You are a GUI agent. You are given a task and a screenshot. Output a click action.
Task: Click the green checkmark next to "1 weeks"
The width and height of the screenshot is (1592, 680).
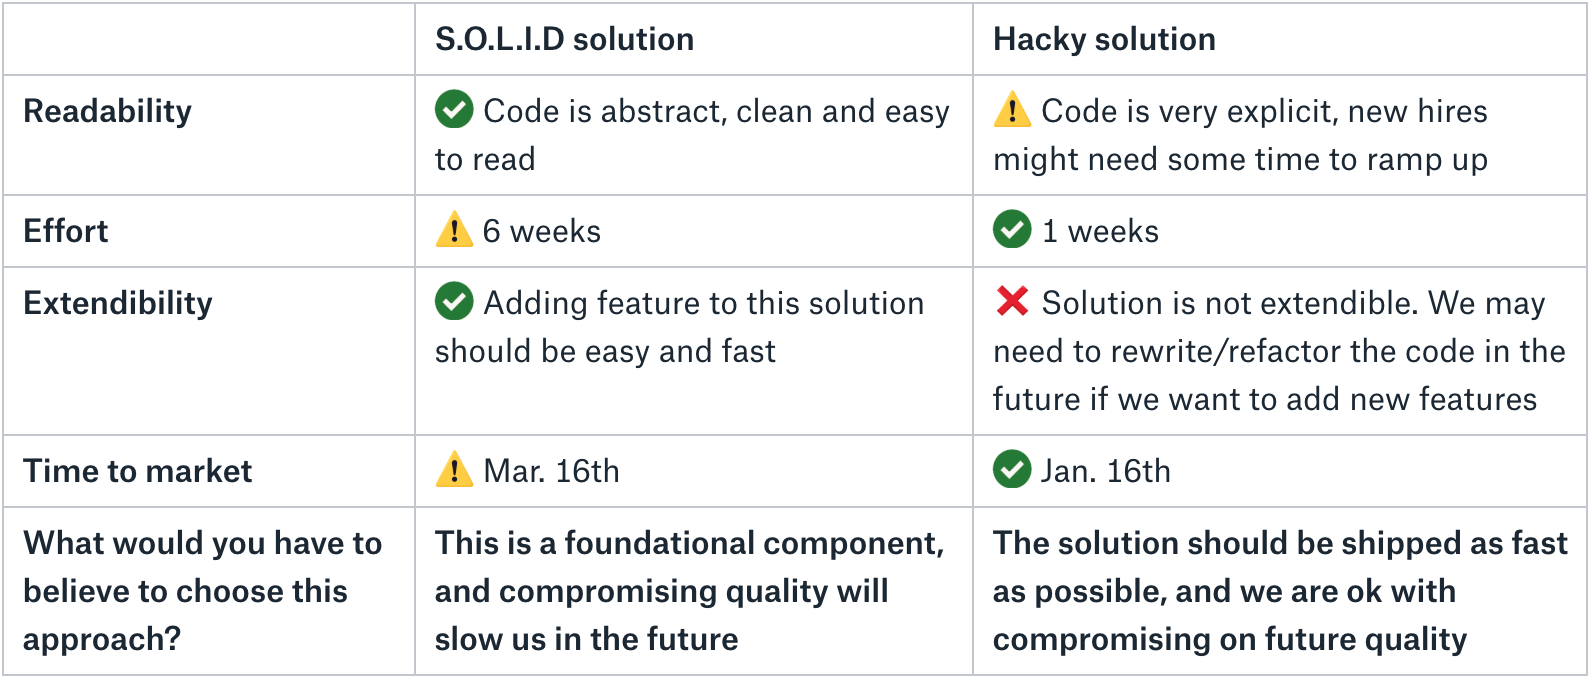(x=1012, y=229)
